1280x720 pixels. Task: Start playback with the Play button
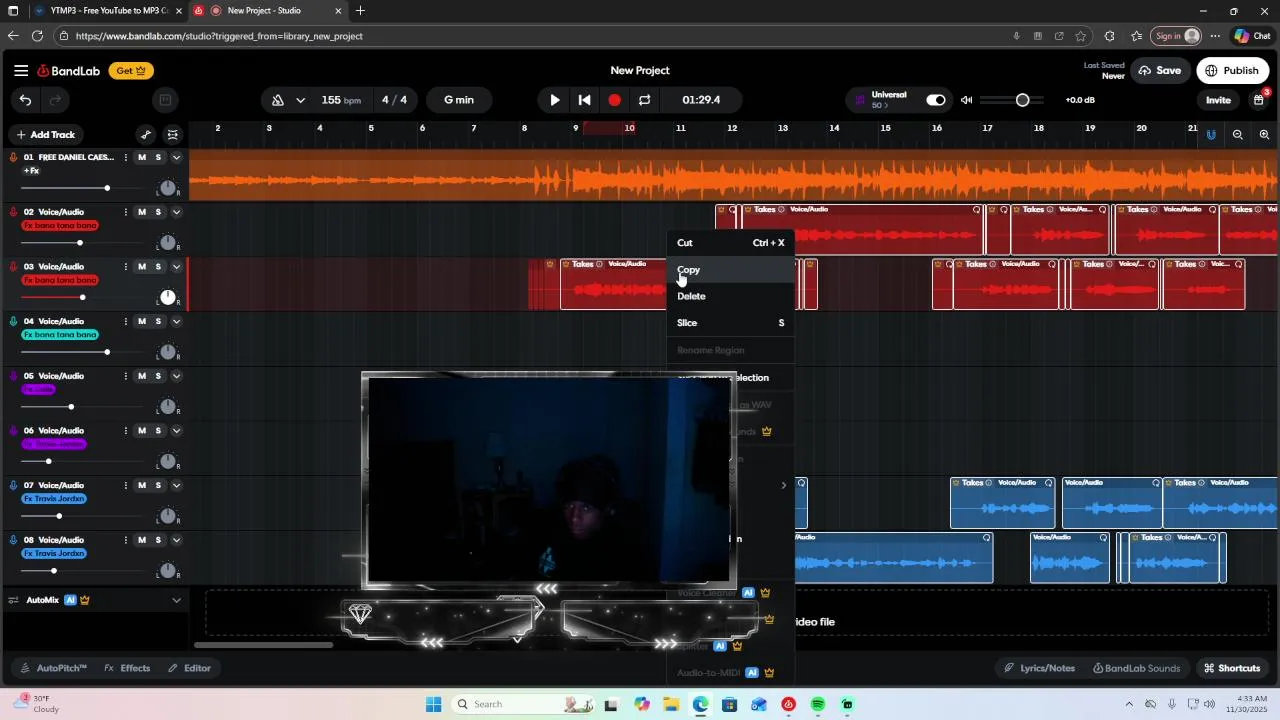(x=555, y=100)
